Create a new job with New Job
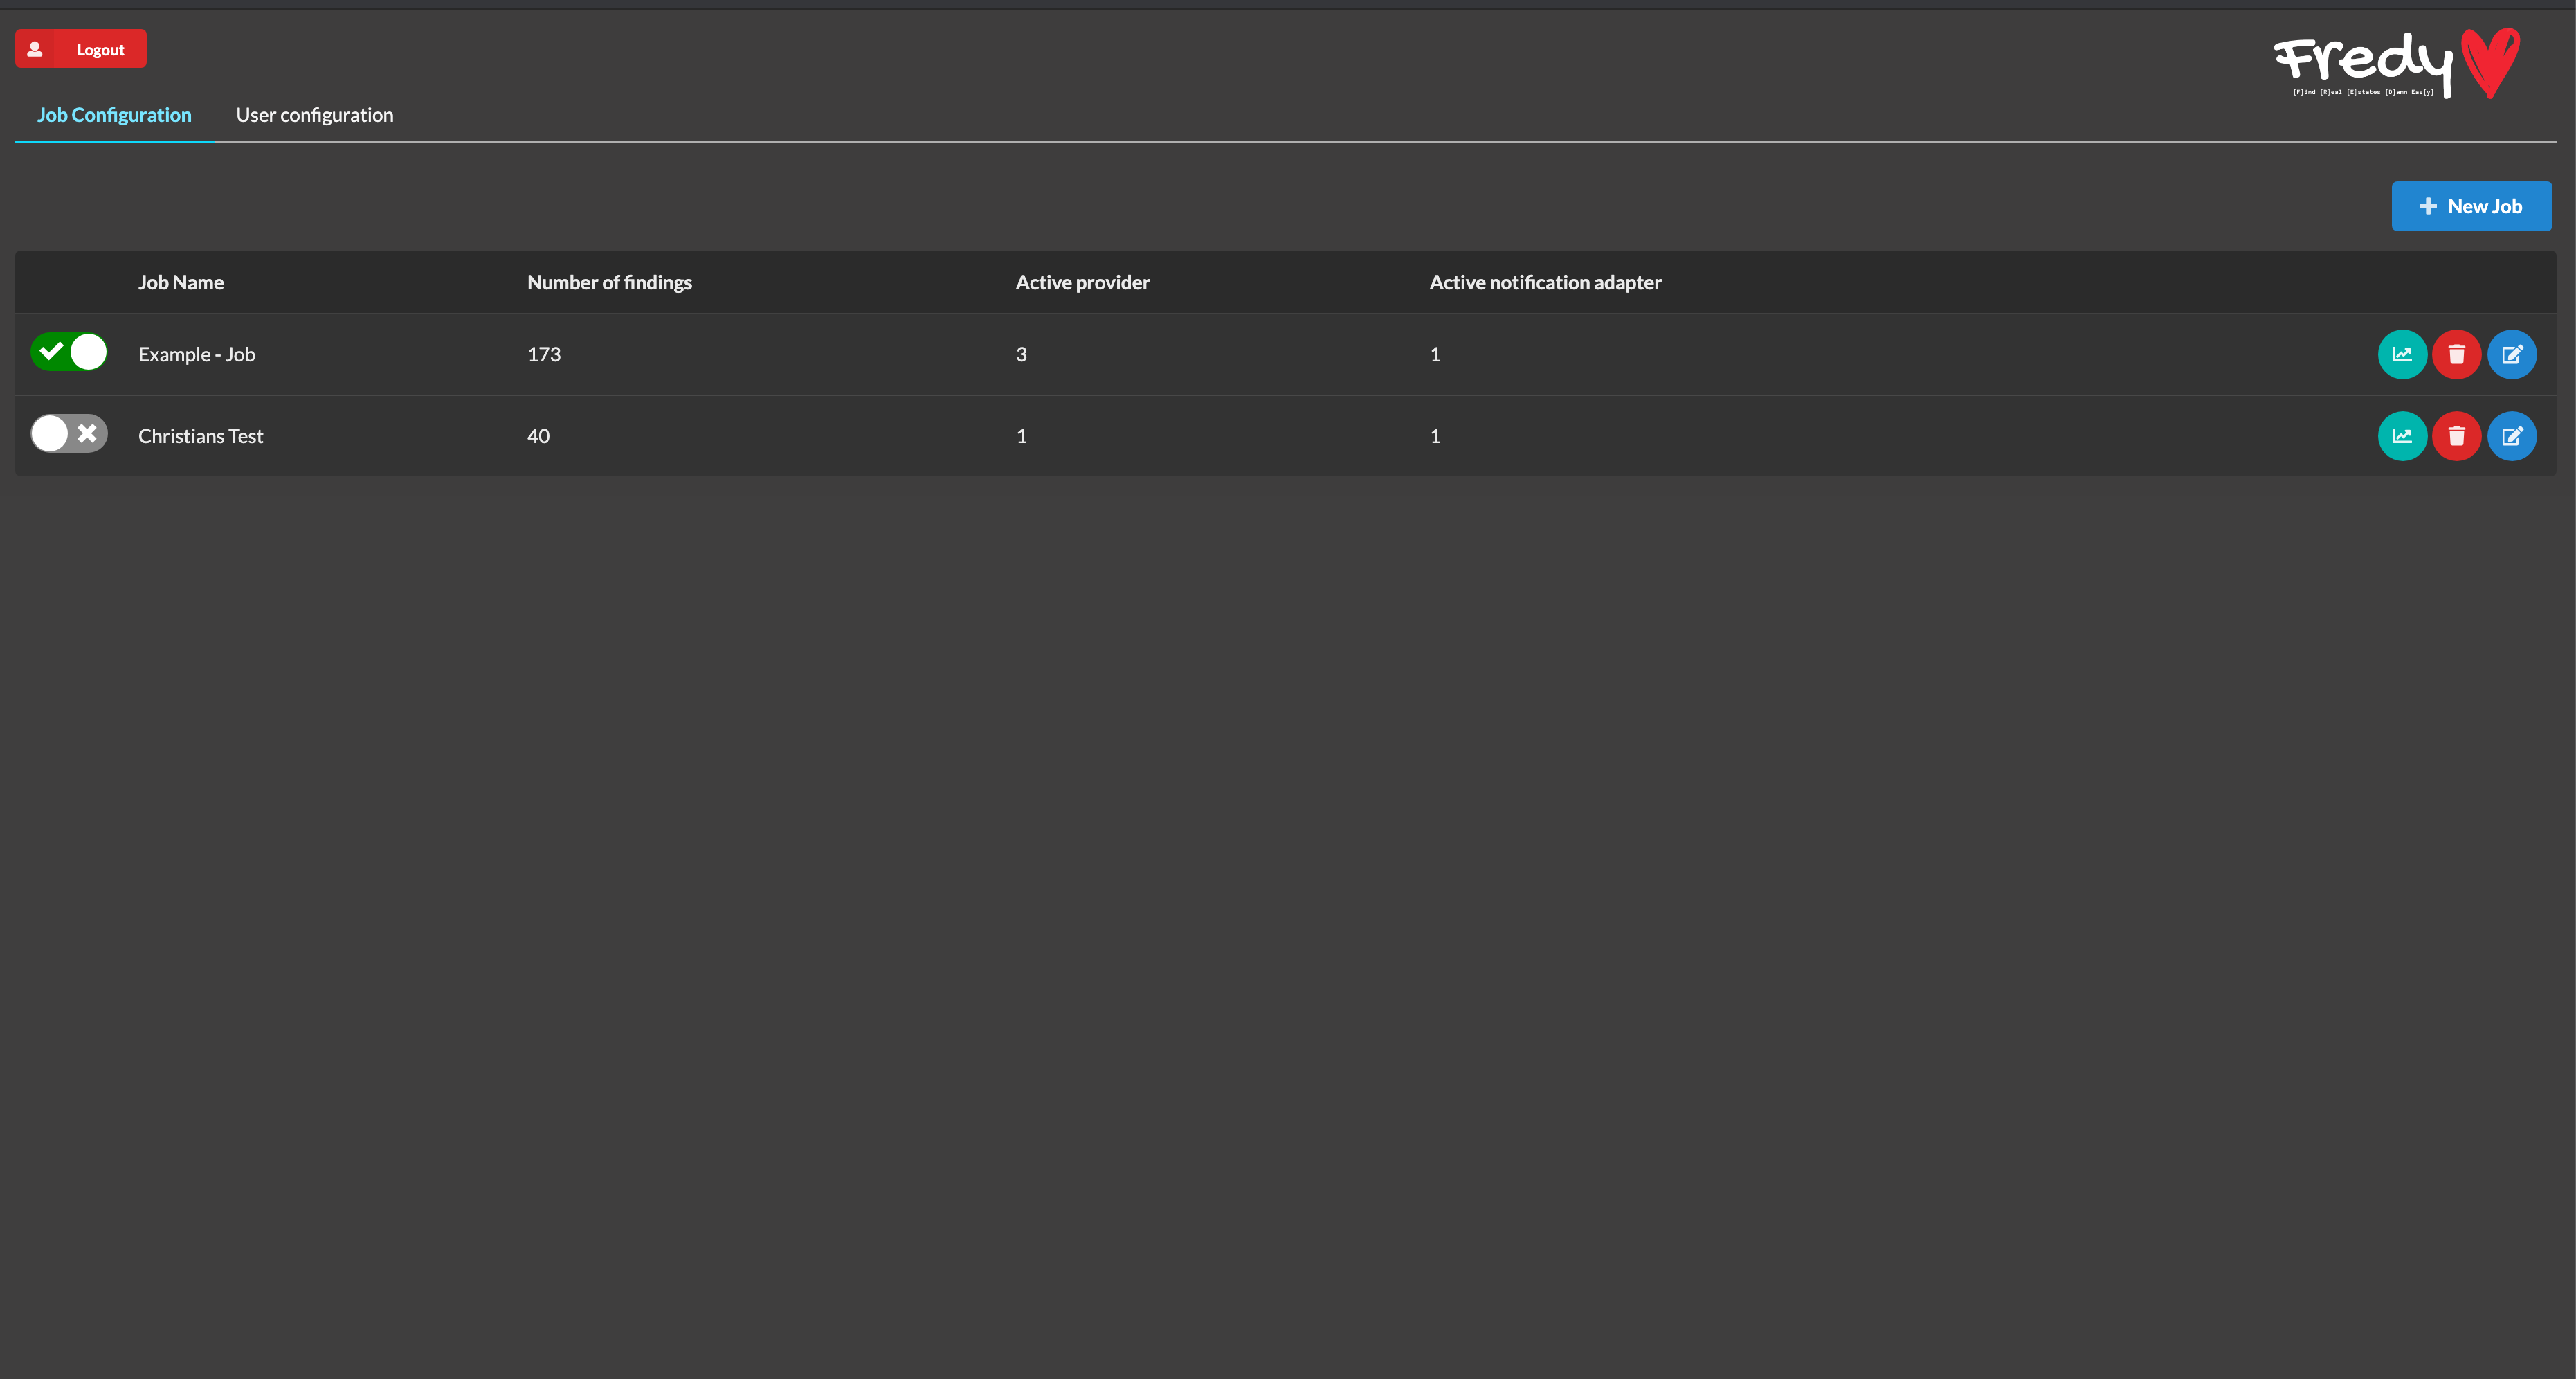This screenshot has height=1379, width=2576. [2471, 206]
